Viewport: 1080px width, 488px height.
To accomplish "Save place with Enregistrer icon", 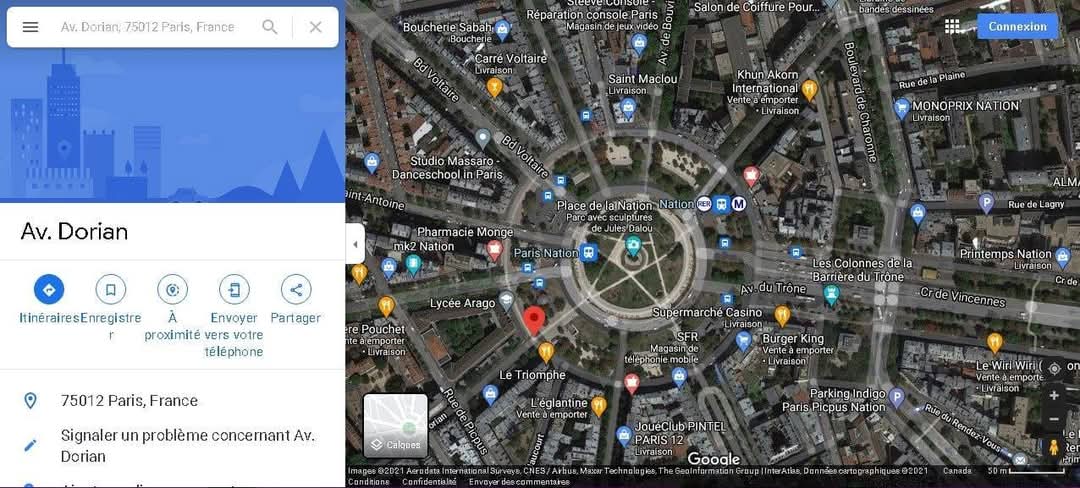I will coord(110,290).
